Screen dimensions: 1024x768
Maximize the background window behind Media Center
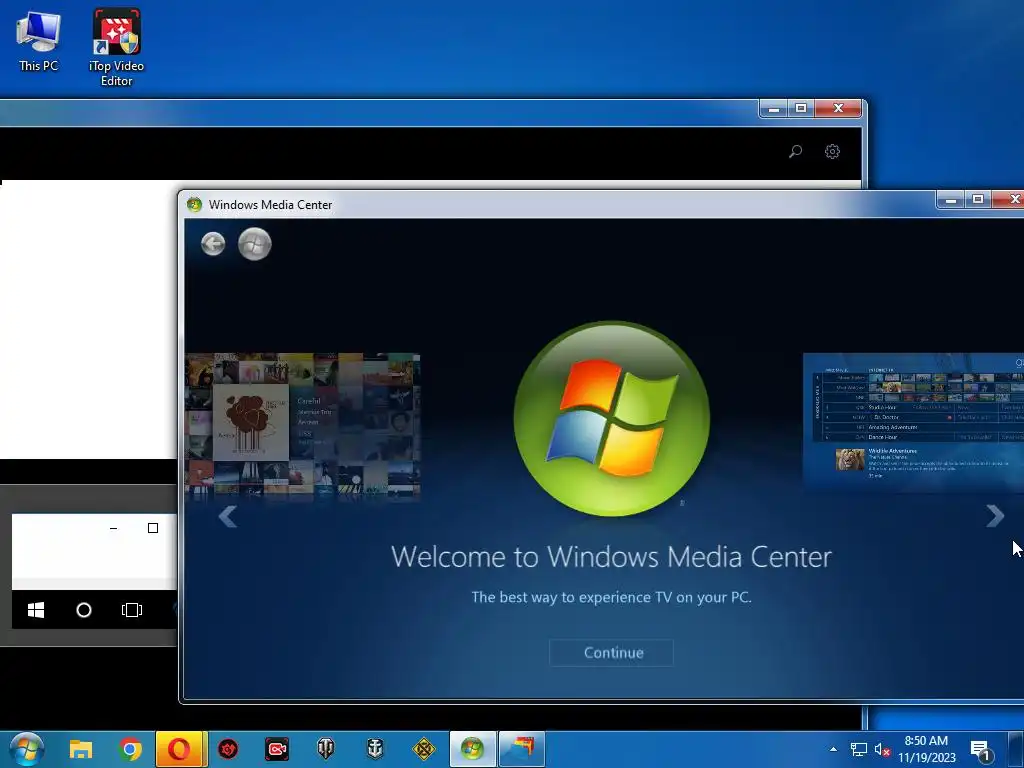coord(801,108)
